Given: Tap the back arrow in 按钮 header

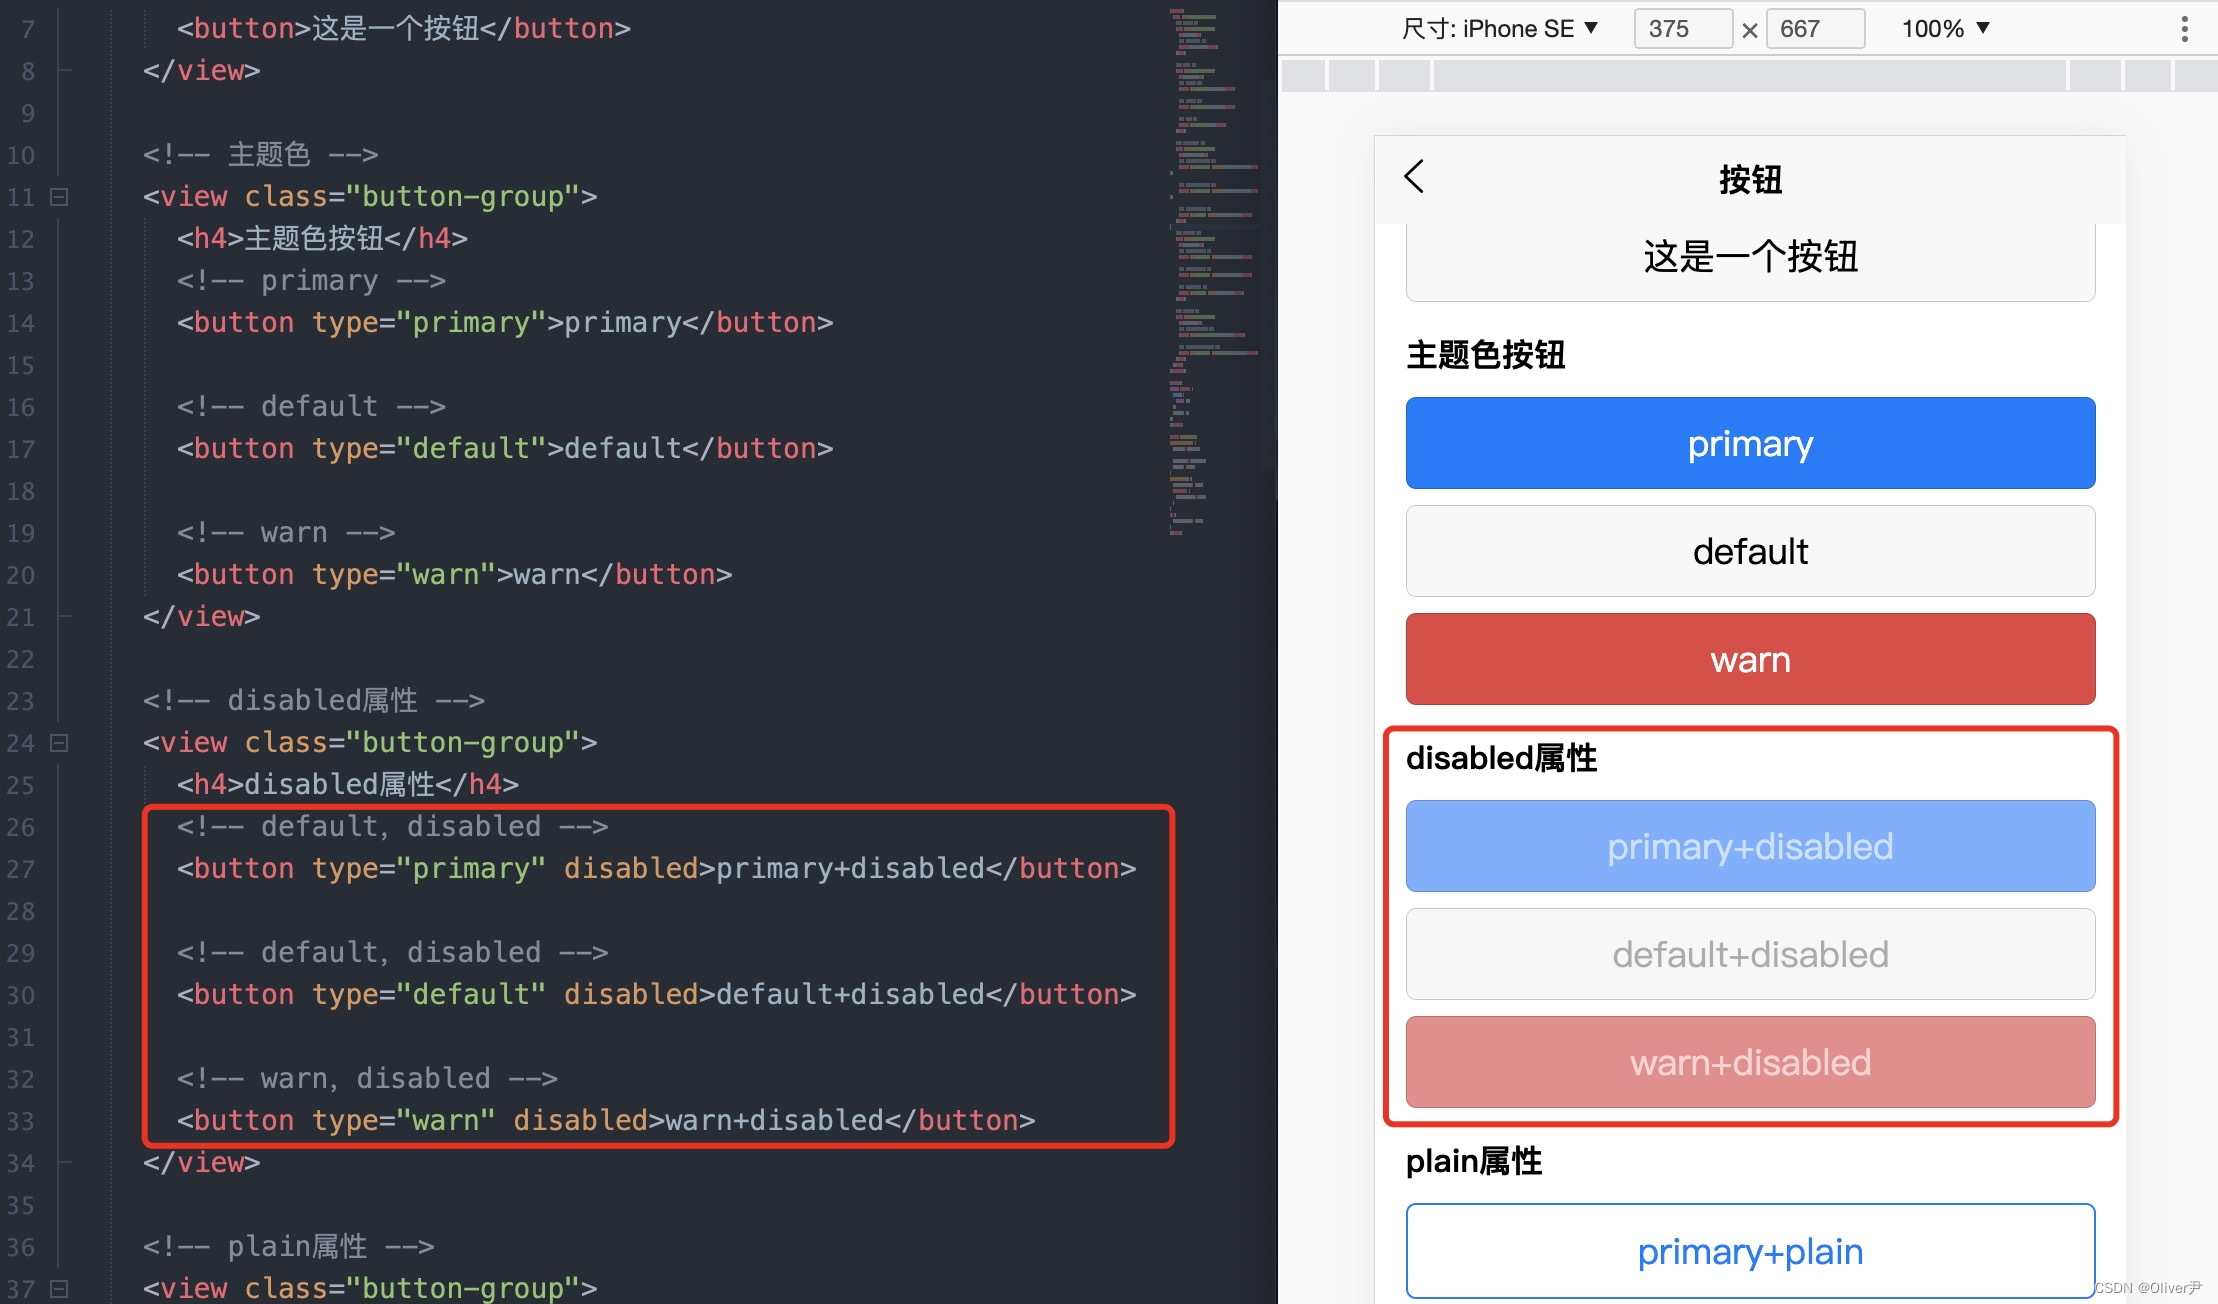Looking at the screenshot, I should (1414, 177).
